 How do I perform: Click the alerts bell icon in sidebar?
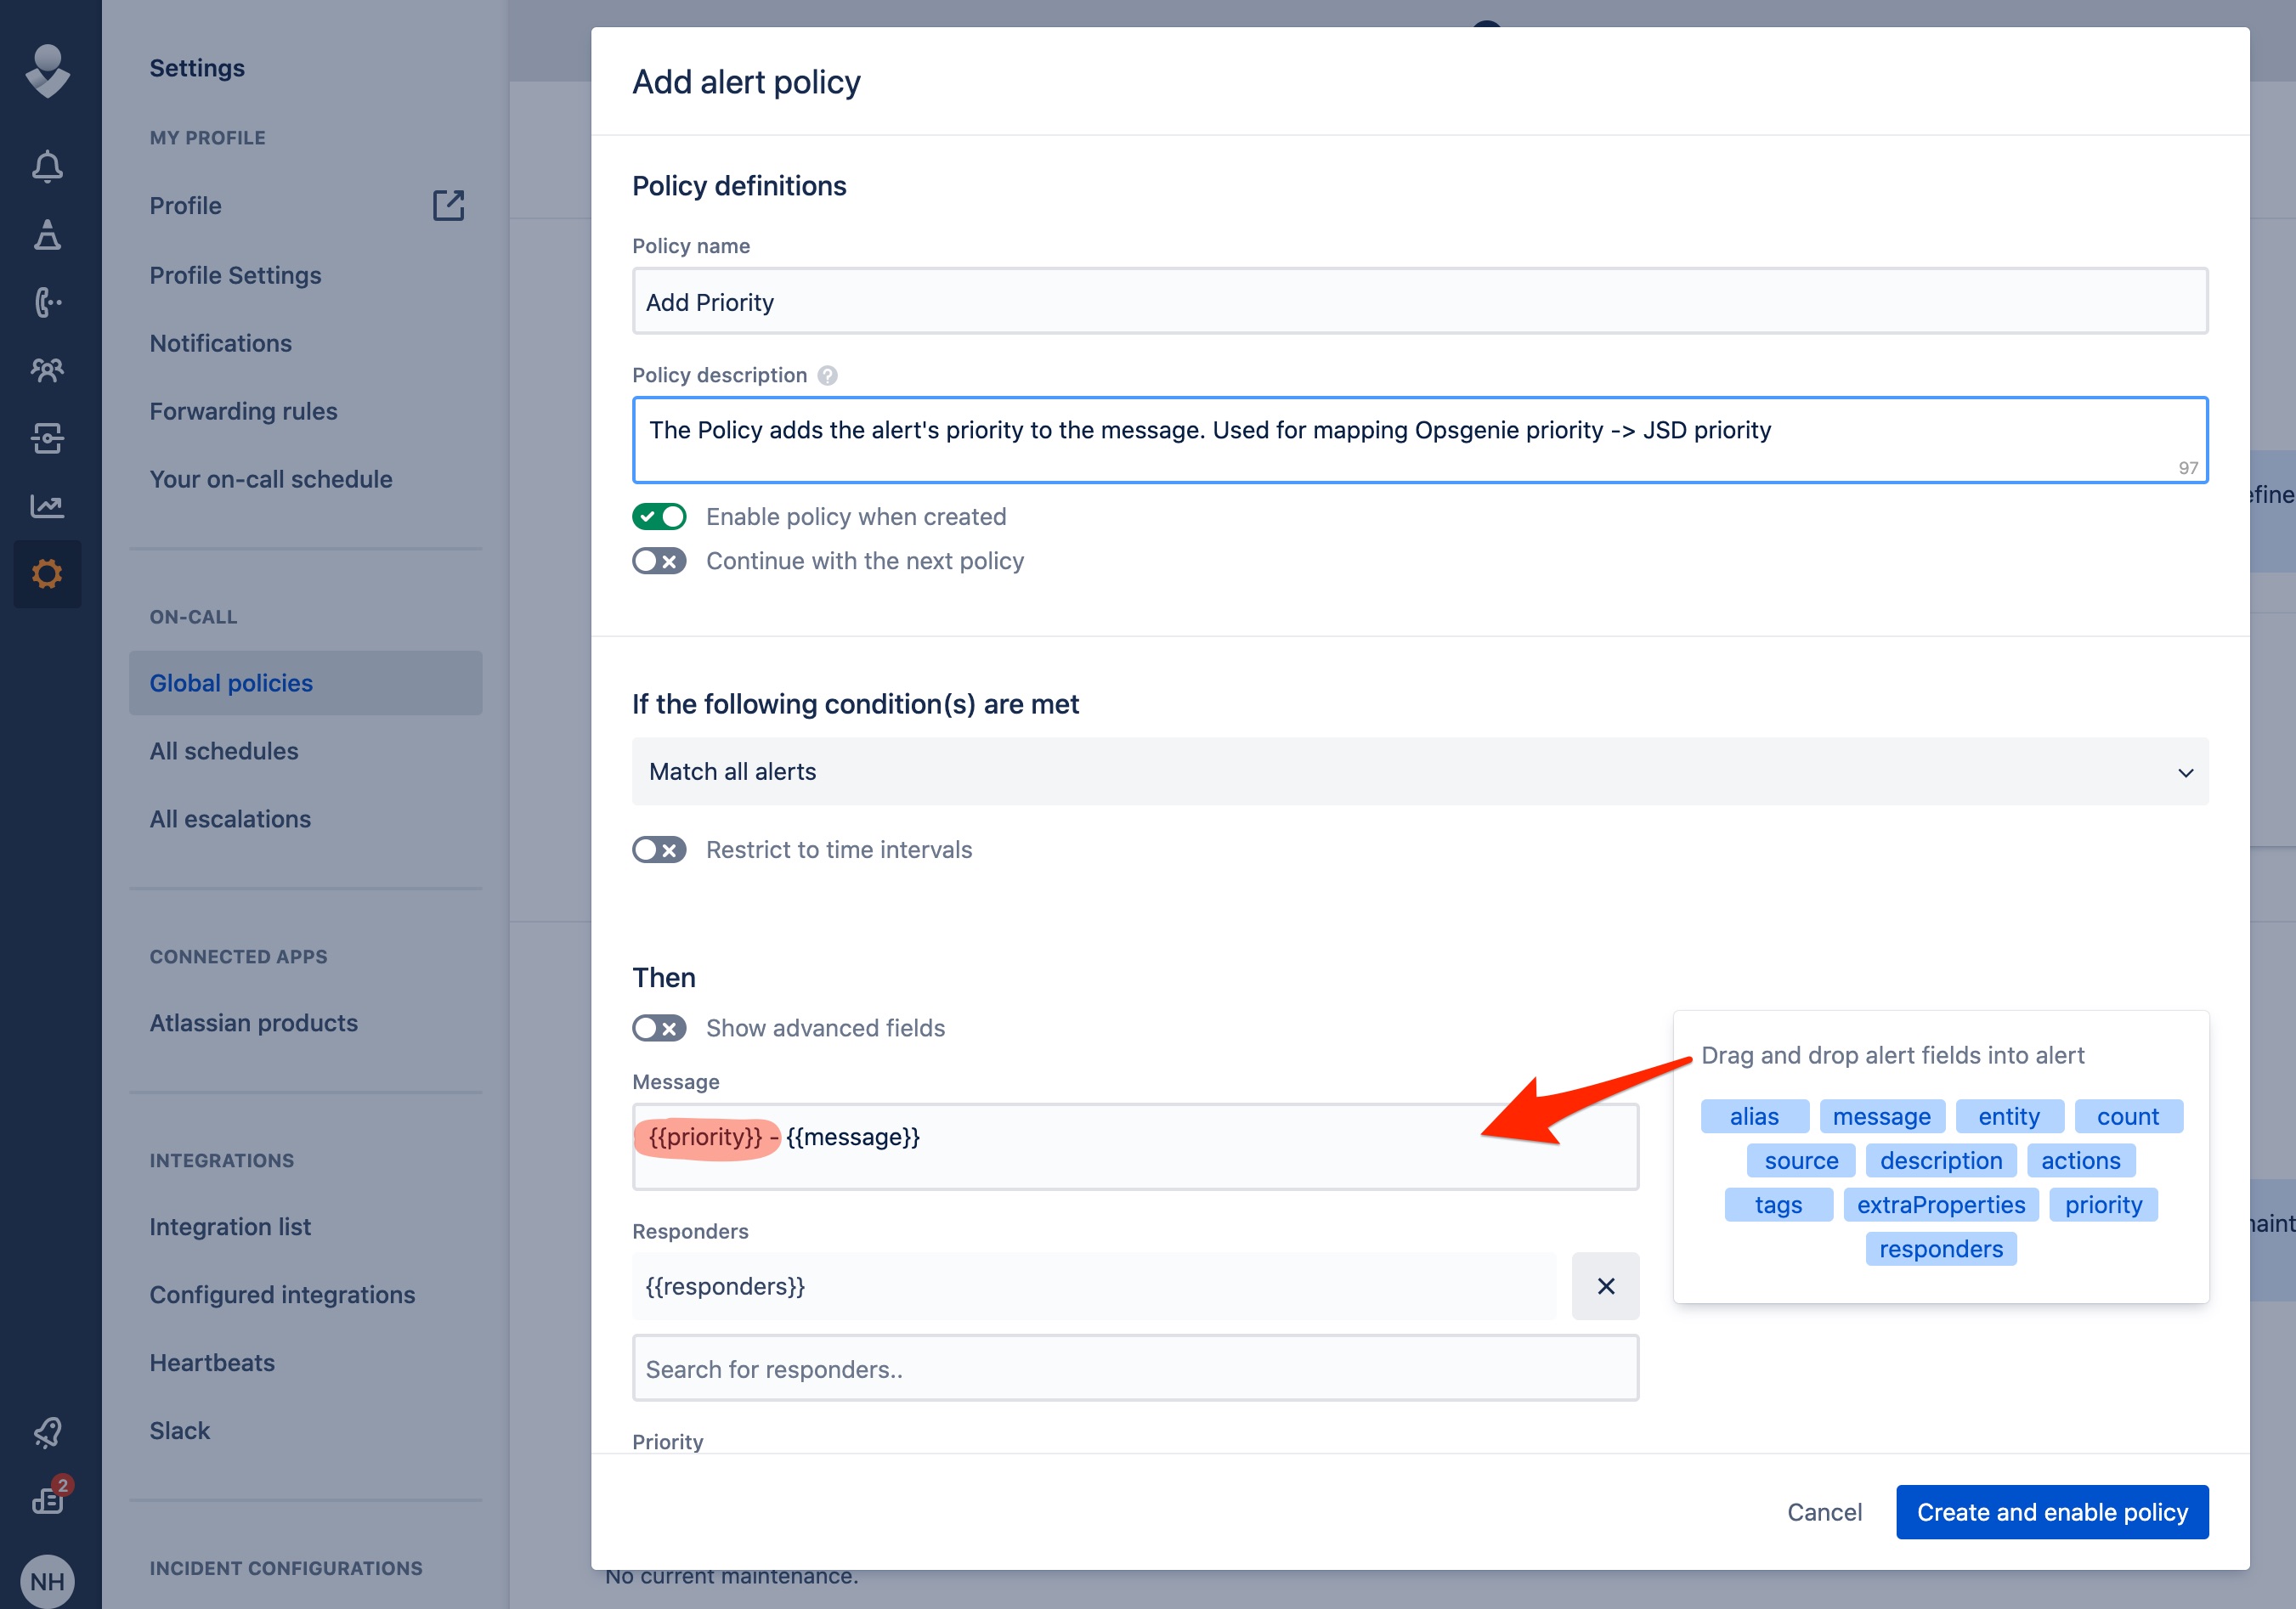point(47,166)
